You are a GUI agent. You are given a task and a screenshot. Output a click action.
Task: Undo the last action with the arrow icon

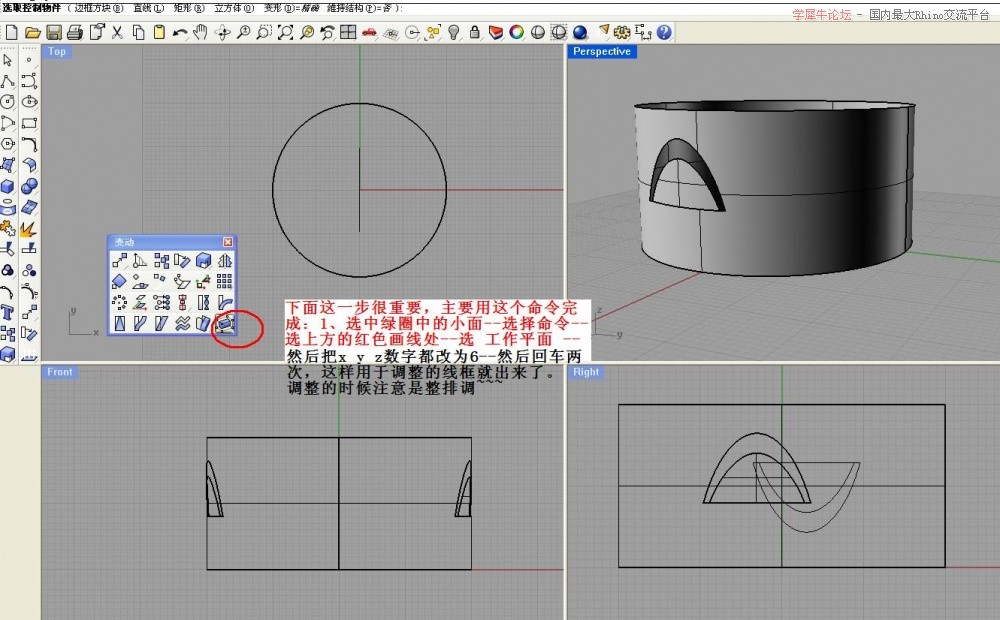[x=180, y=33]
